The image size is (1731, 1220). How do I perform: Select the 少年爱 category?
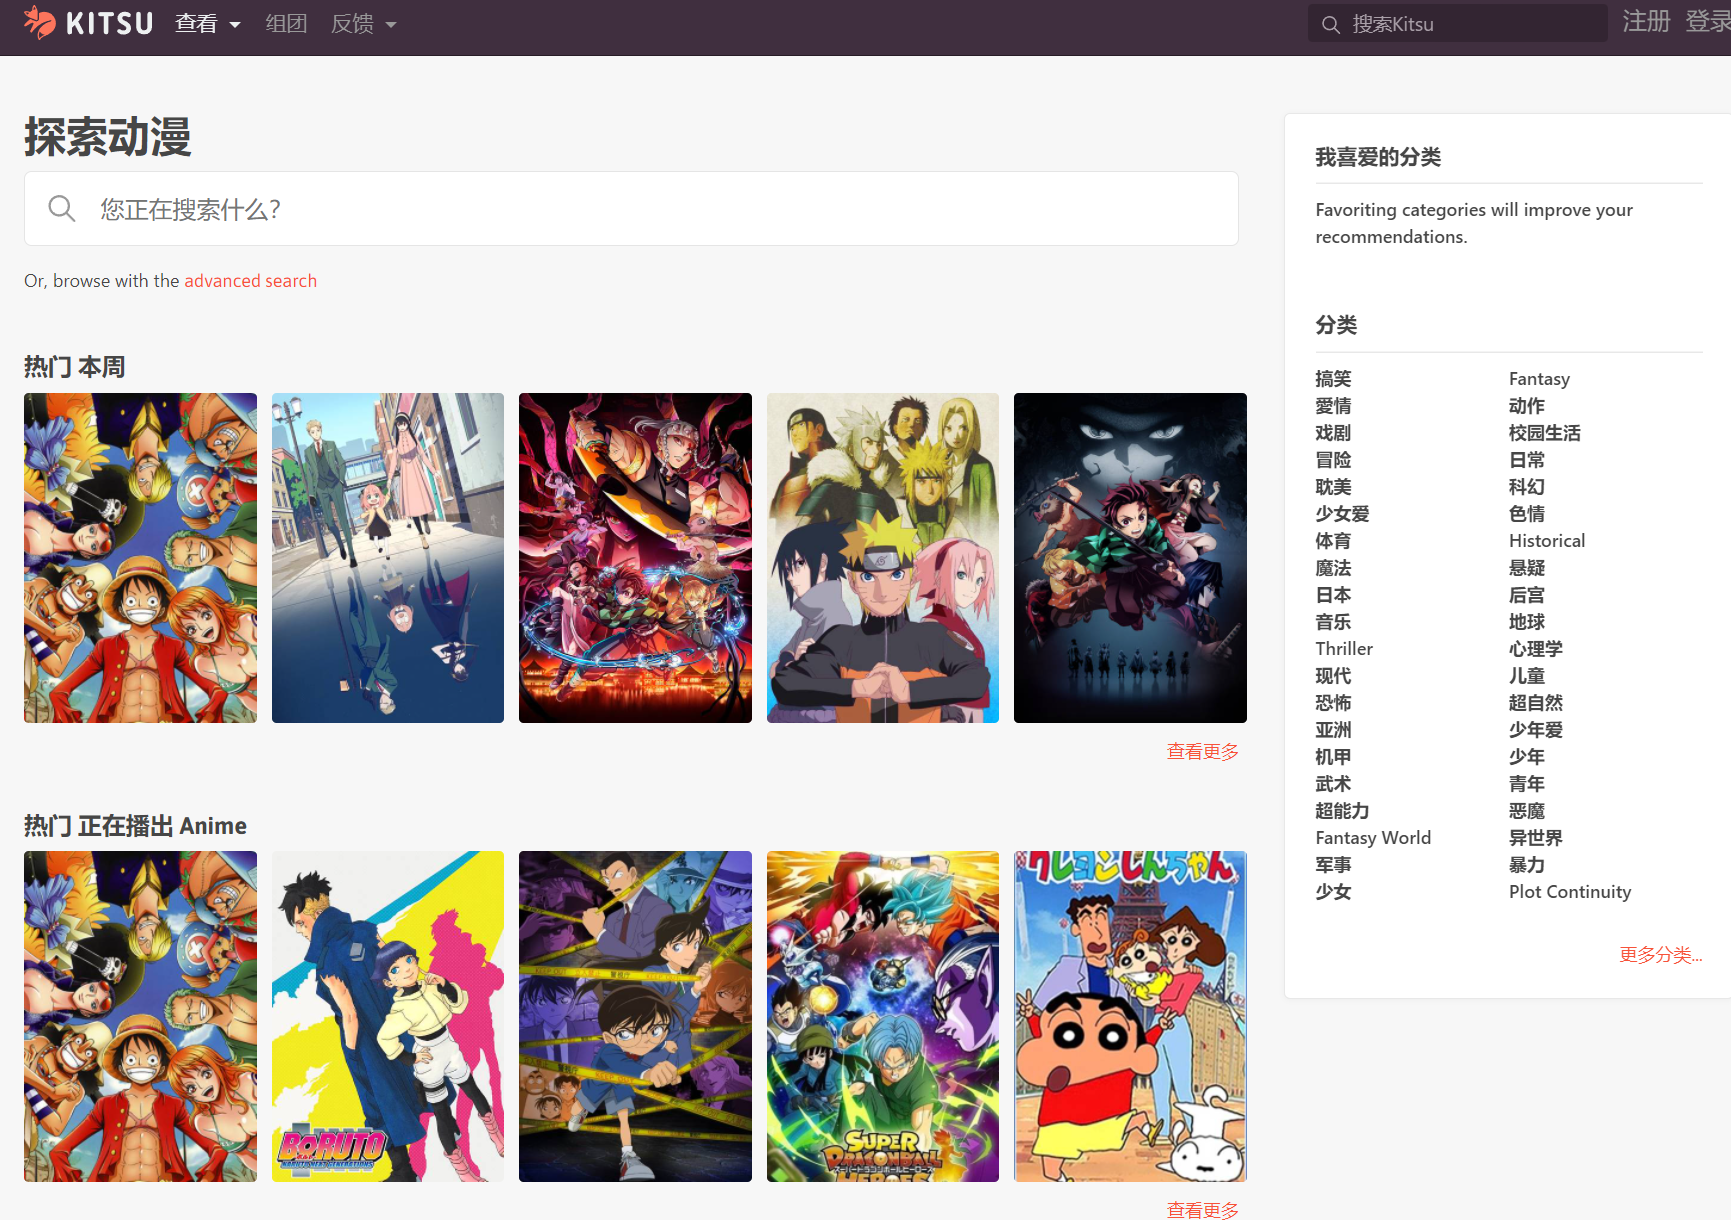1536,730
